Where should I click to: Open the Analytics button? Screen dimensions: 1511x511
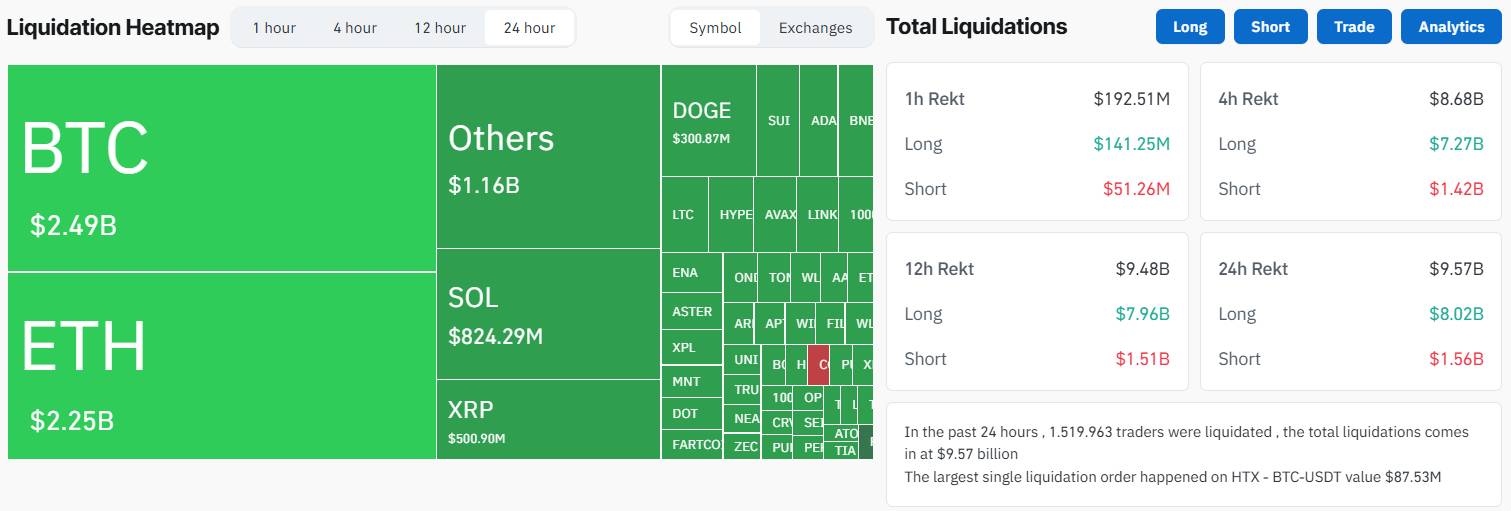click(x=1450, y=27)
